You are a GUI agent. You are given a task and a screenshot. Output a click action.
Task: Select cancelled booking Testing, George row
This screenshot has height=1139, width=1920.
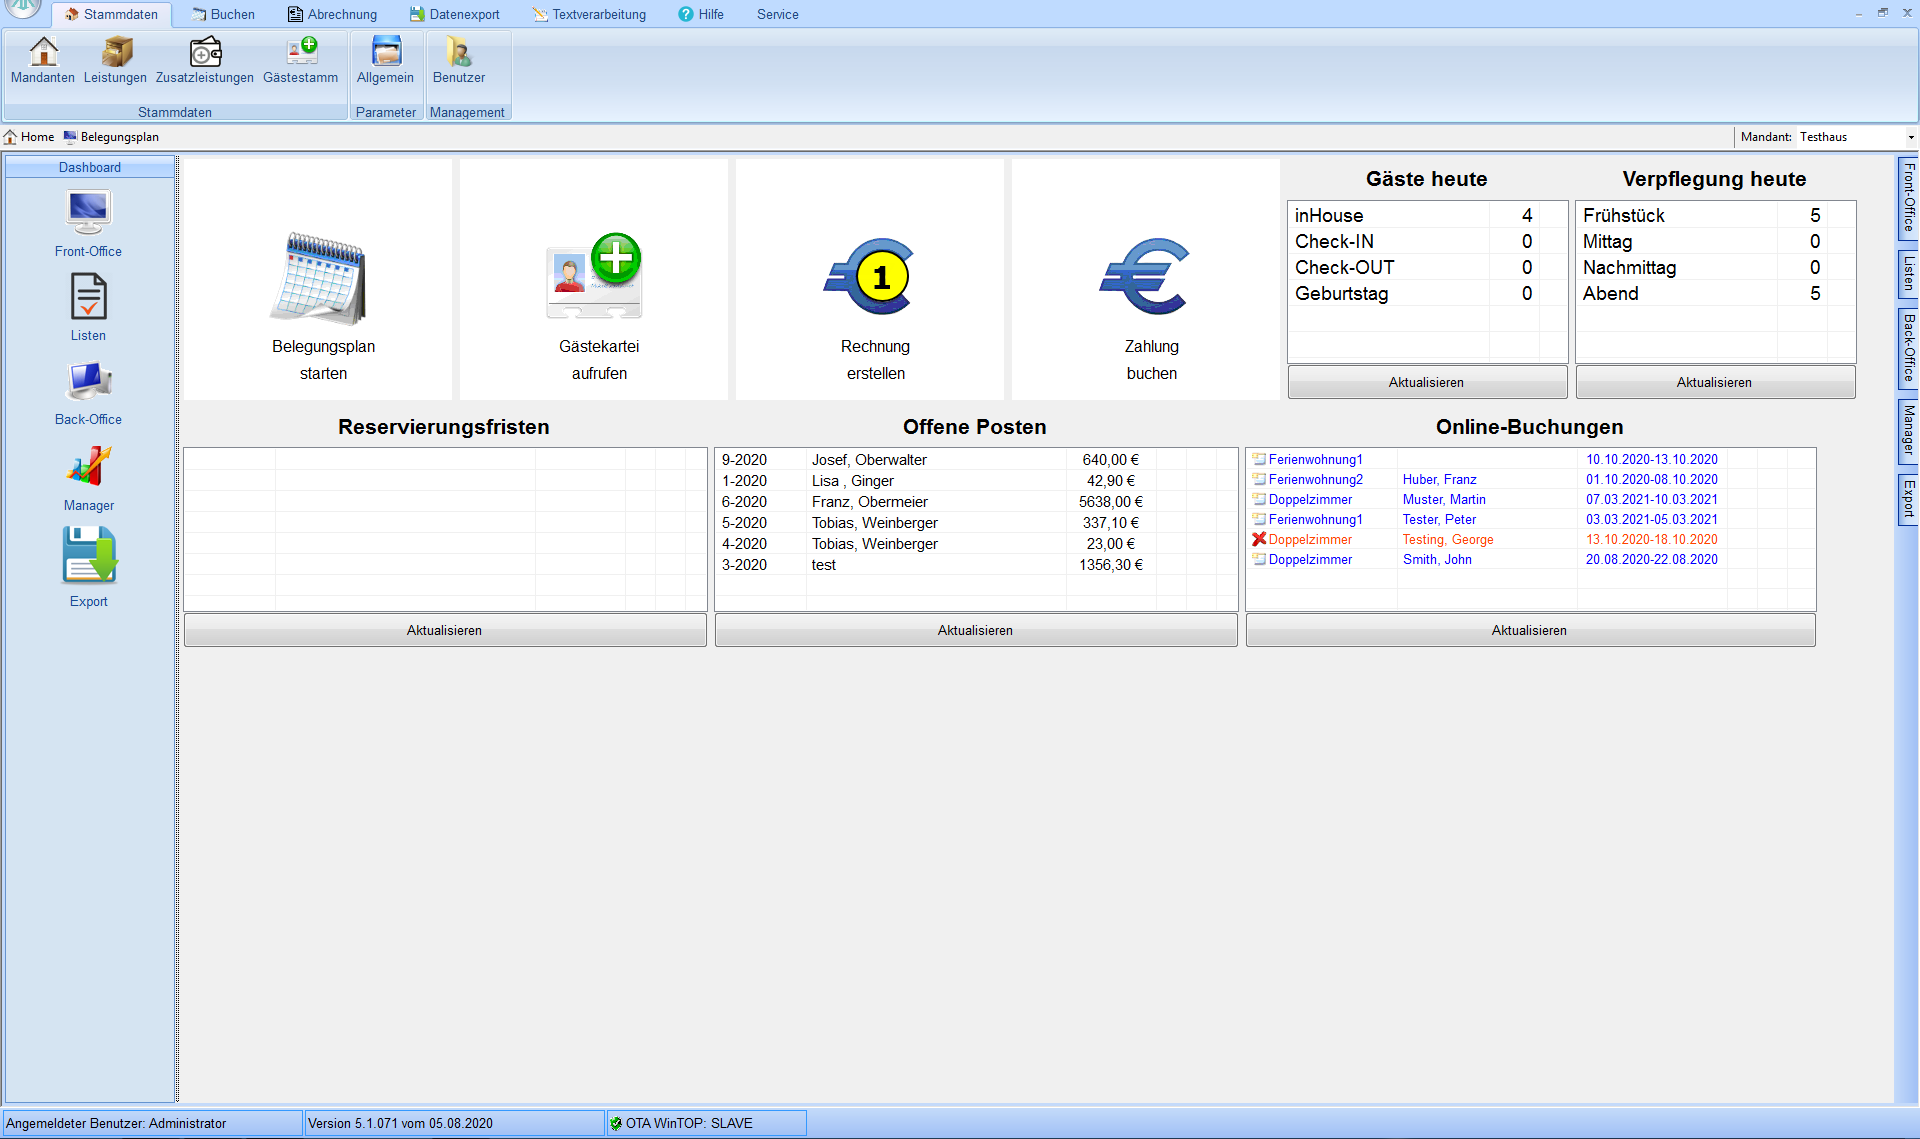1446,540
